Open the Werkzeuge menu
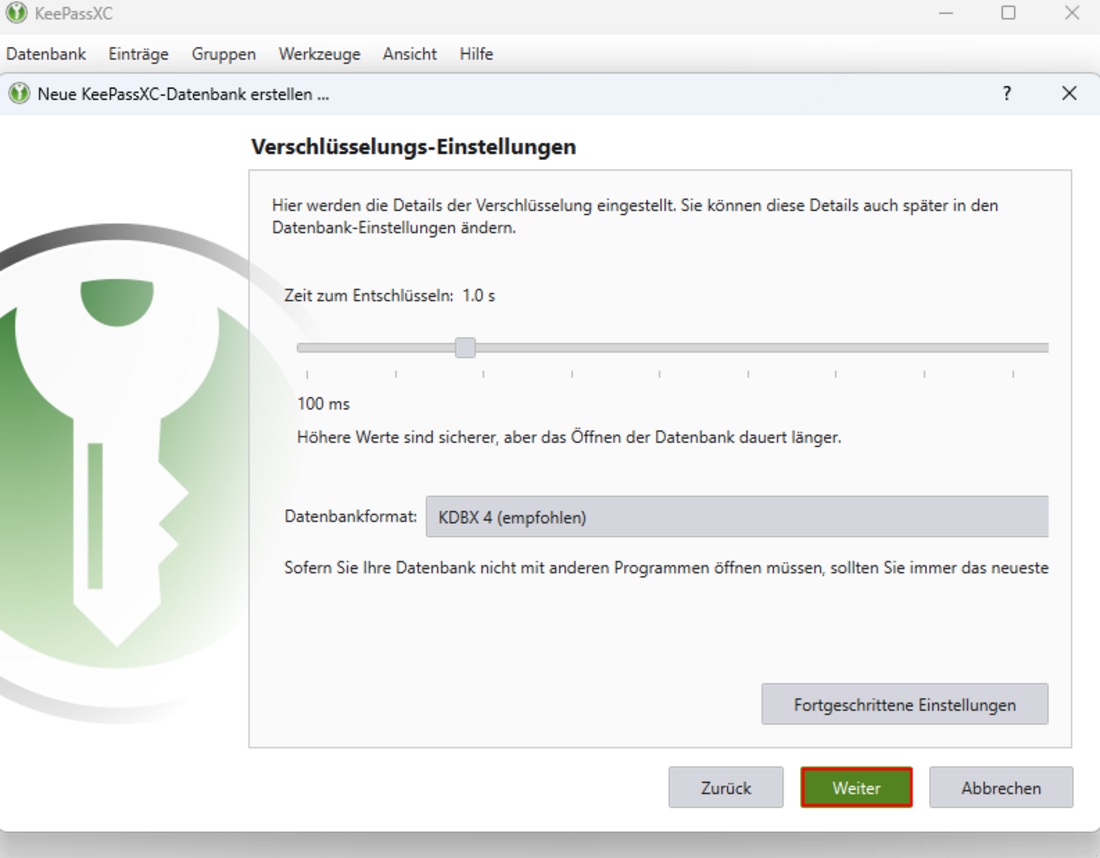Viewport: 1100px width, 858px height. click(319, 54)
